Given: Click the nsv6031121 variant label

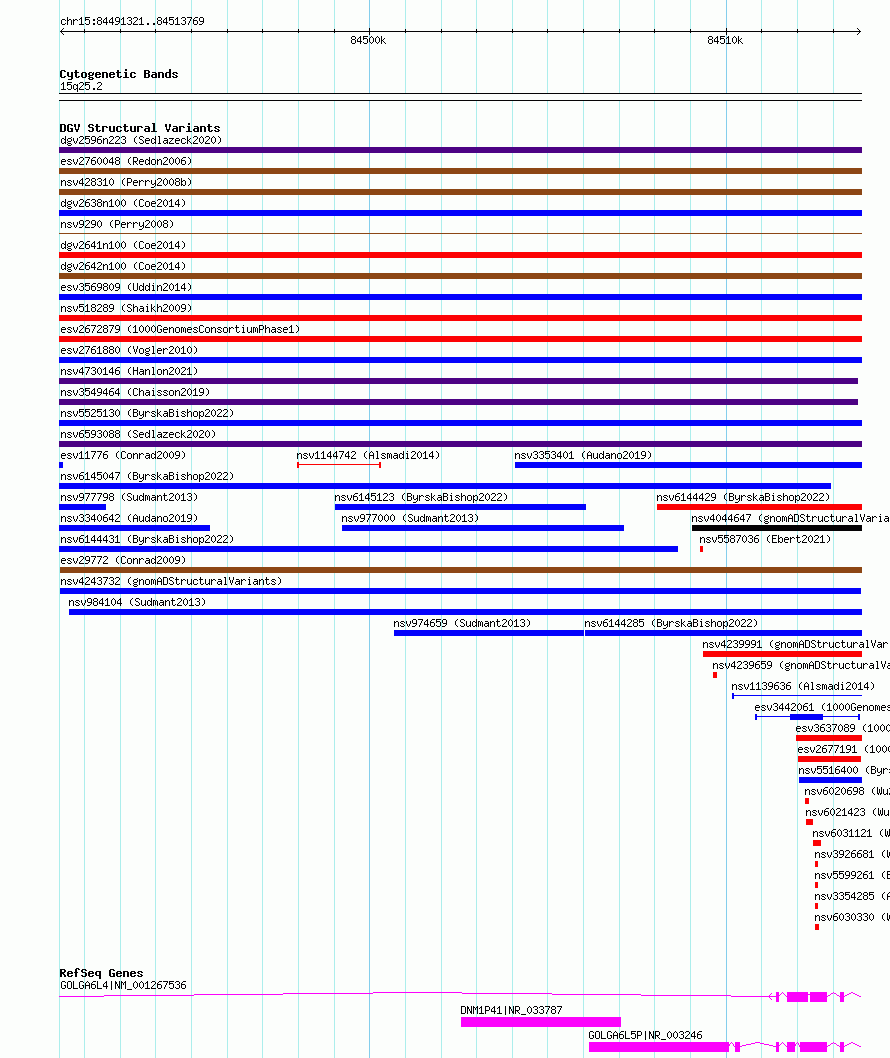Looking at the screenshot, I should coord(851,833).
